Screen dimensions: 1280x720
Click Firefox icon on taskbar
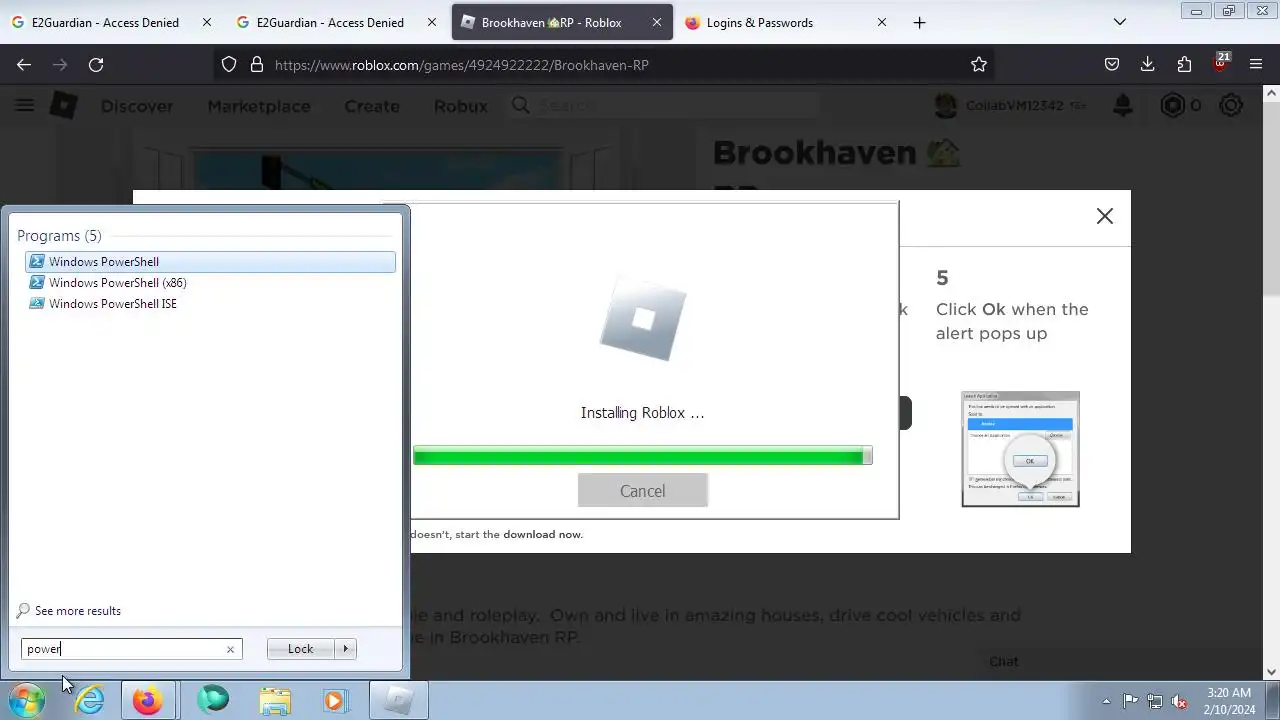tap(148, 700)
